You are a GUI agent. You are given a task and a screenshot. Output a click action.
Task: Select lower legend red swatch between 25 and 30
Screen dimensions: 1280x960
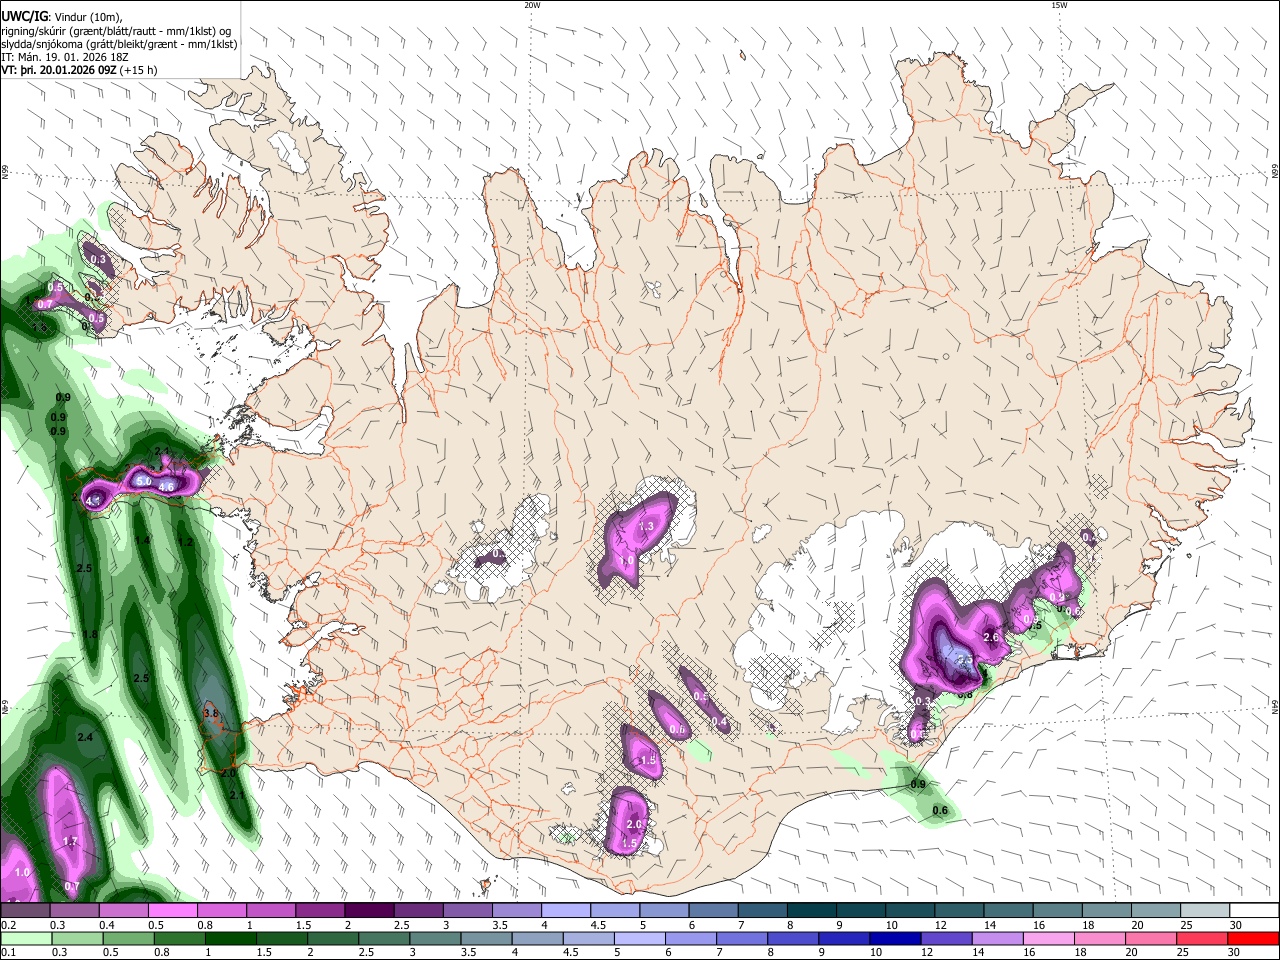click(1202, 938)
